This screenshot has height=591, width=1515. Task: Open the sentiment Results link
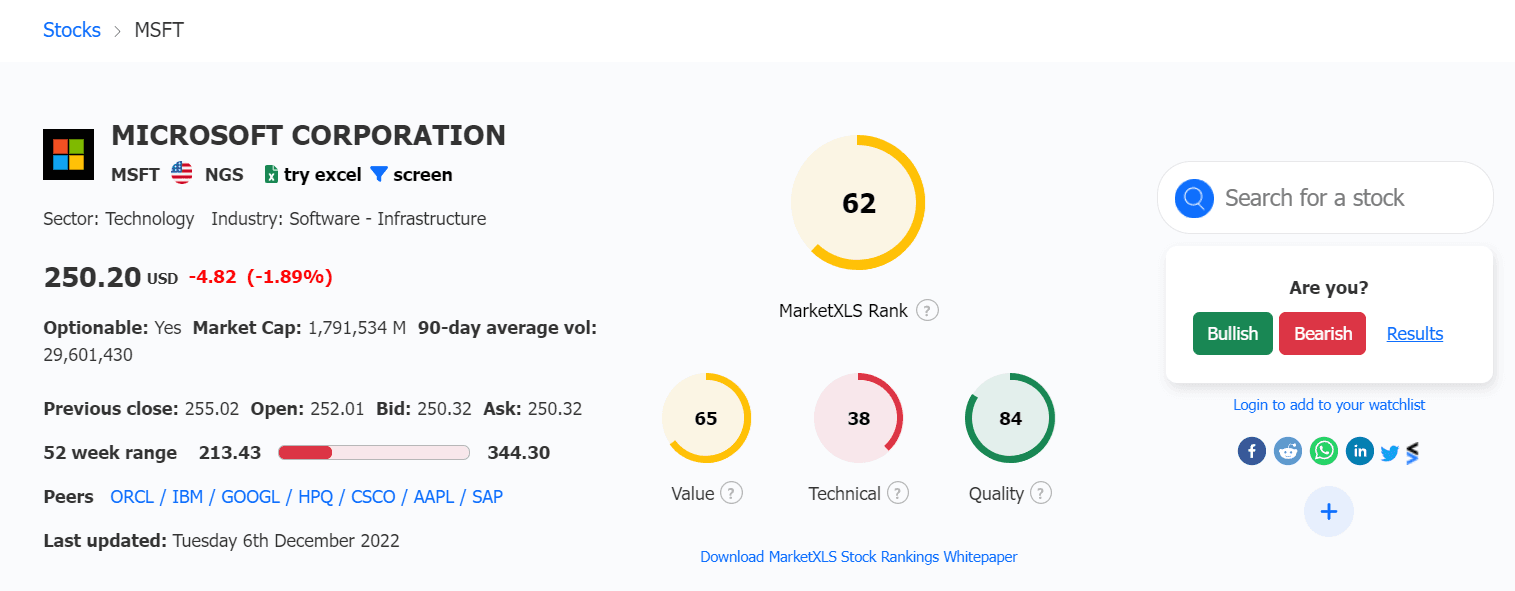[x=1414, y=333]
